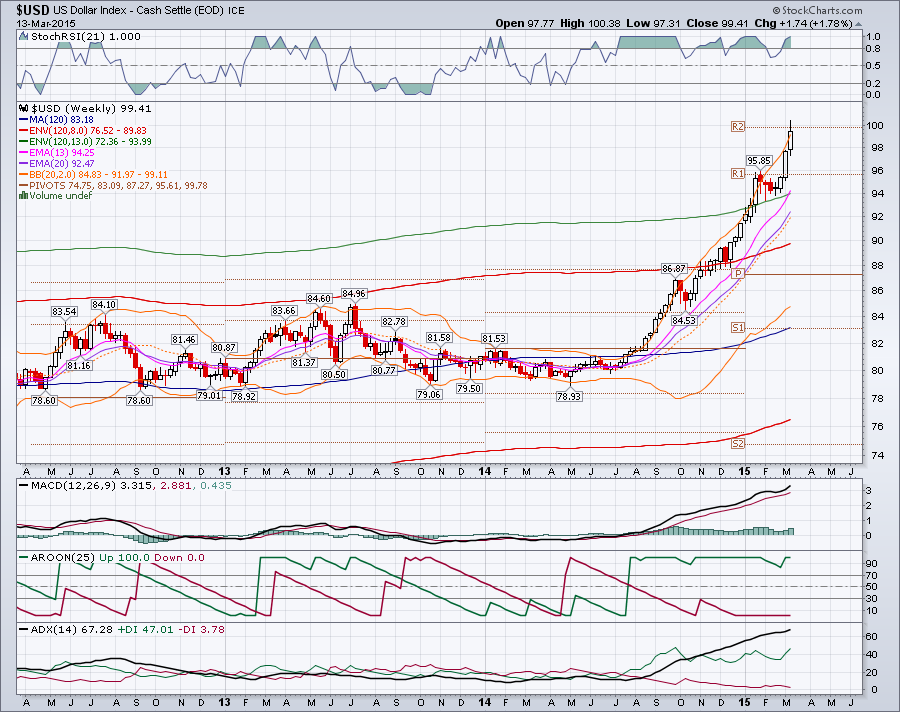Click the StochRSI sparkline icon
900x712 pixels.
(x=22, y=36)
